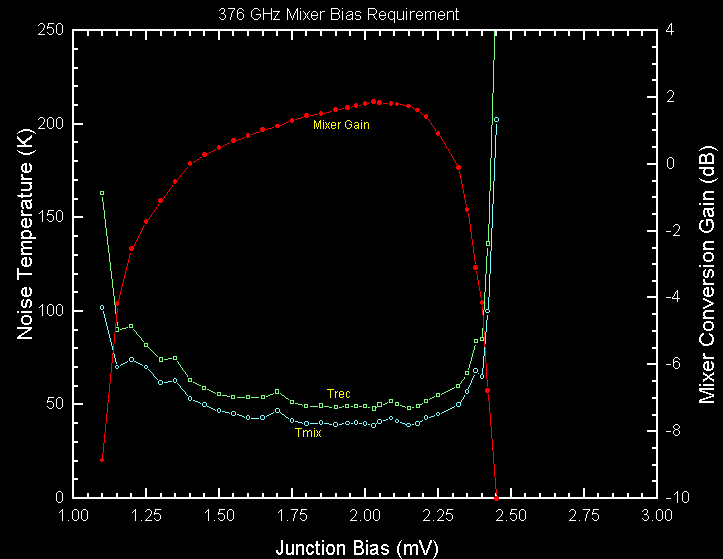
Task: Click the first red Mixer Gain data point
Action: click(102, 459)
